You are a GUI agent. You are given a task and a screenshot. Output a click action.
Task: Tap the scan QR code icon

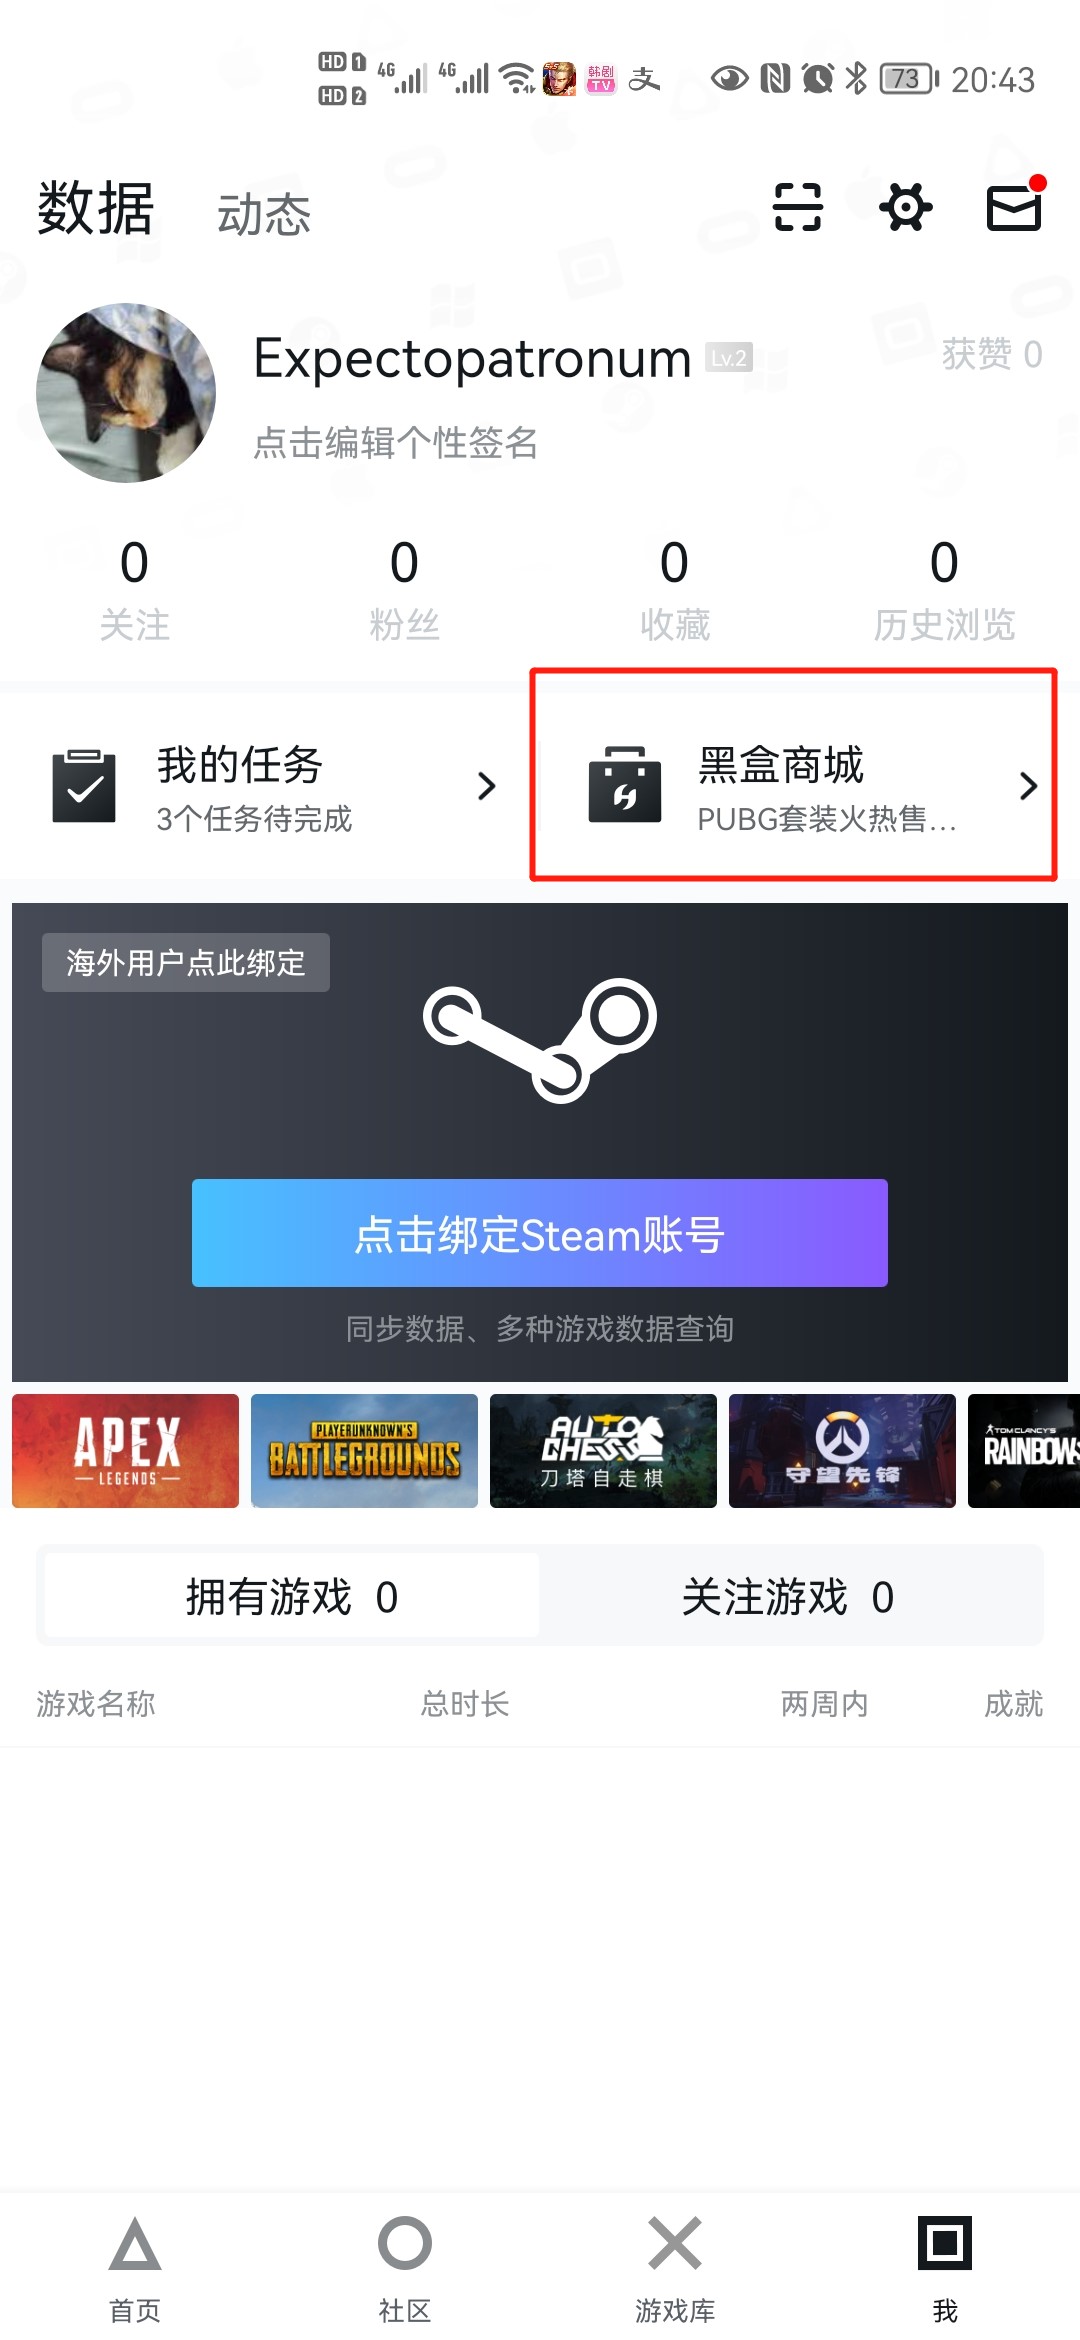point(798,207)
